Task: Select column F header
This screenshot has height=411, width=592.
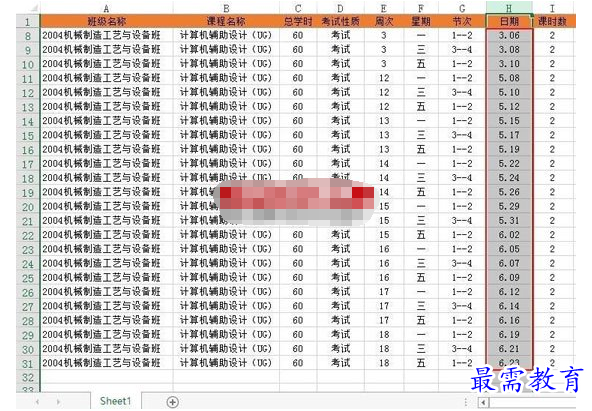Action: (x=421, y=8)
